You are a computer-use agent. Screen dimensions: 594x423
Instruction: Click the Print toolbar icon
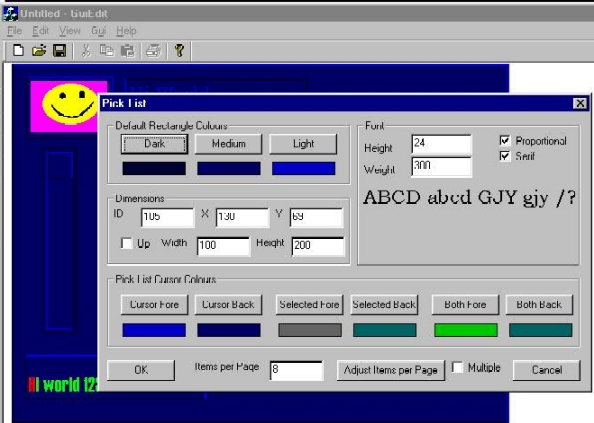(x=153, y=50)
